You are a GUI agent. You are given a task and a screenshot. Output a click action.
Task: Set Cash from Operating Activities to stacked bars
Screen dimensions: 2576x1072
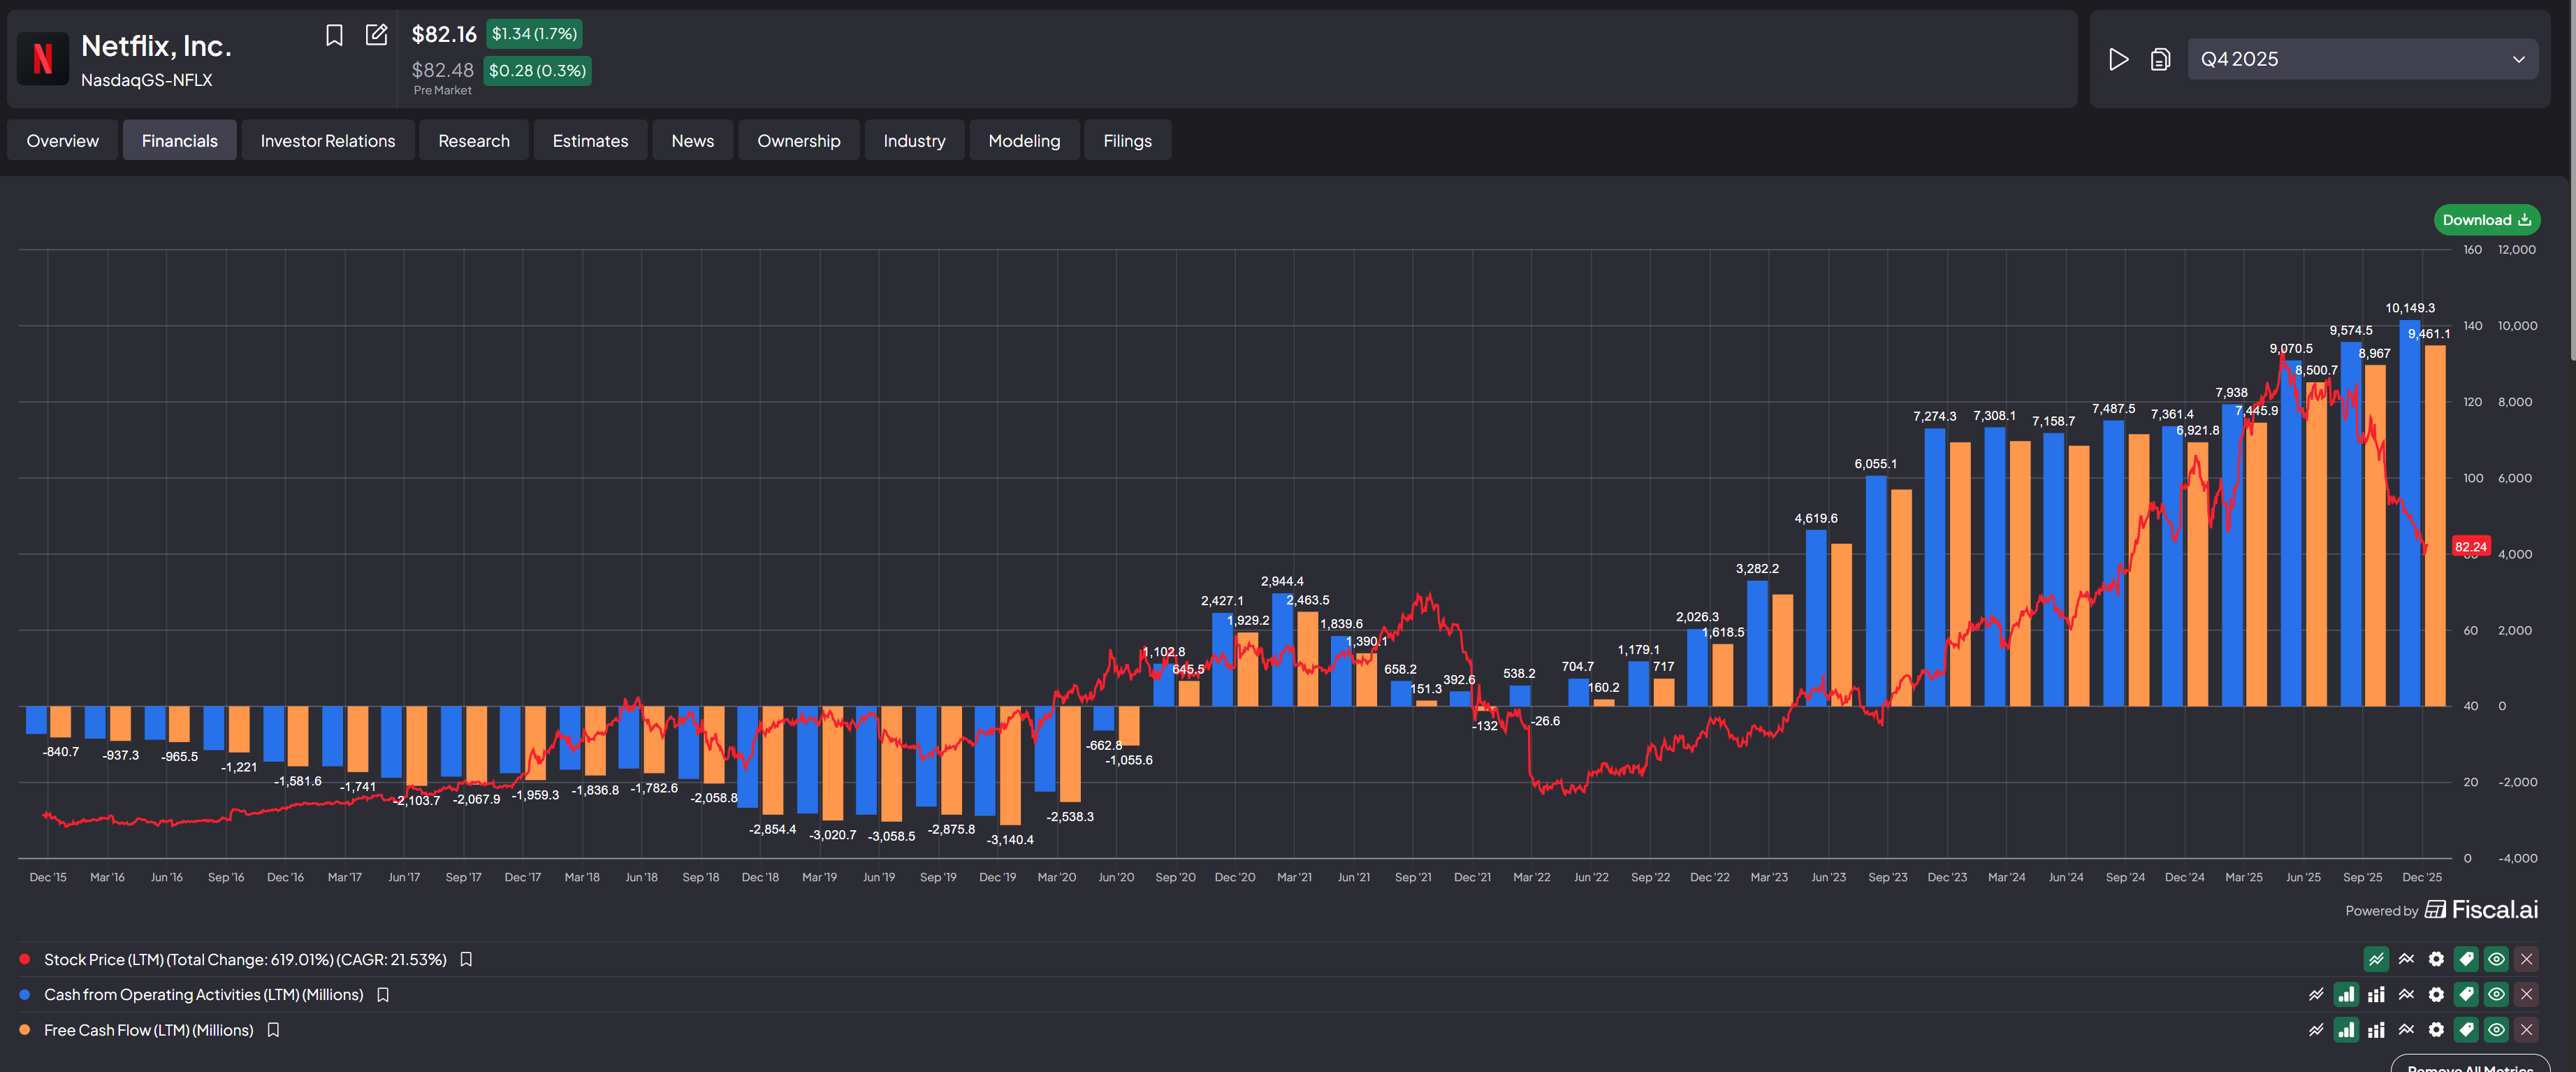(2376, 995)
